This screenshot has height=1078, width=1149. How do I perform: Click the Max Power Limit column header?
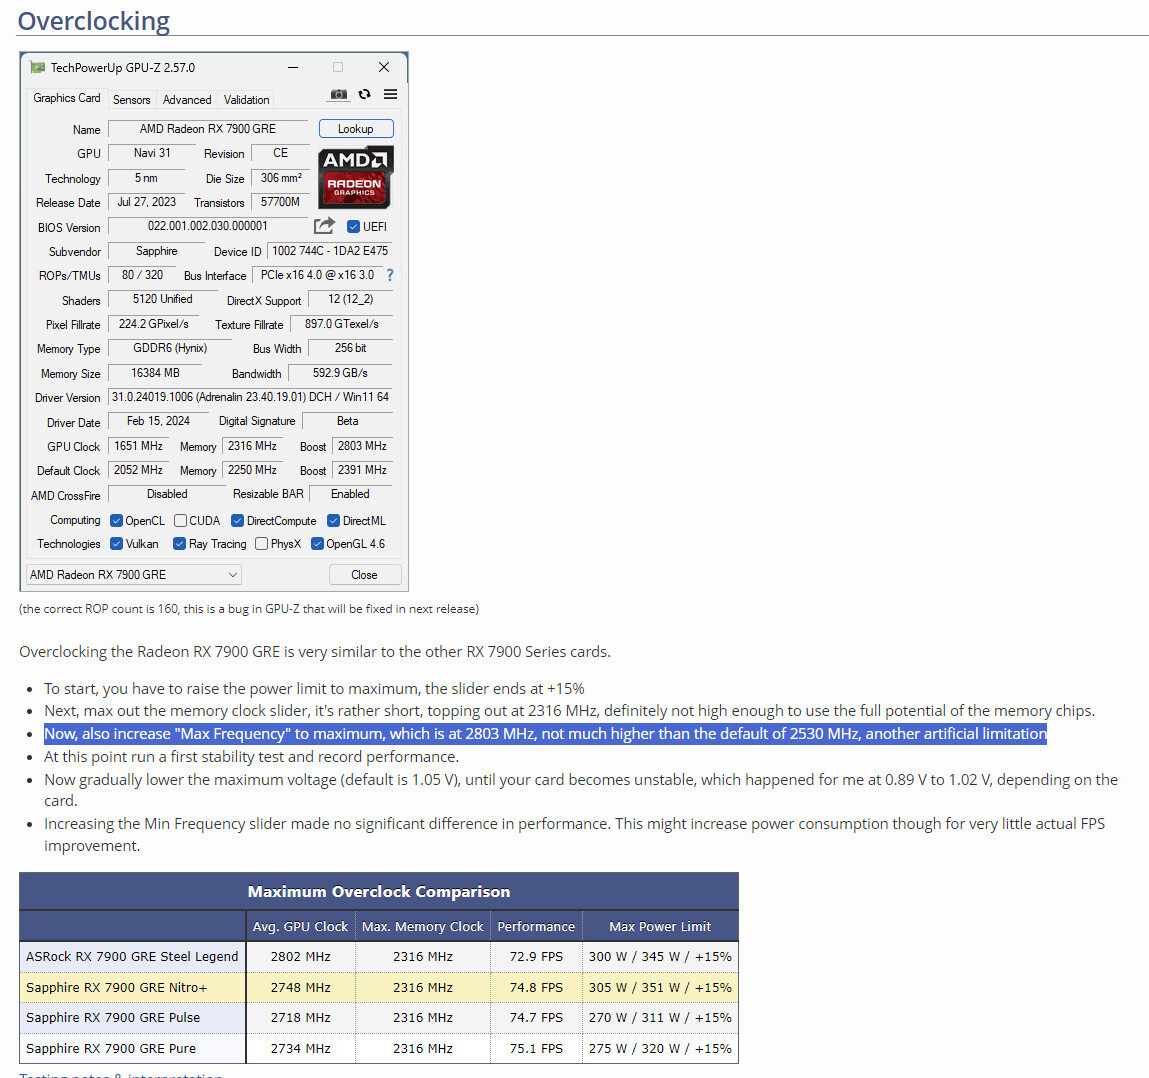(660, 926)
